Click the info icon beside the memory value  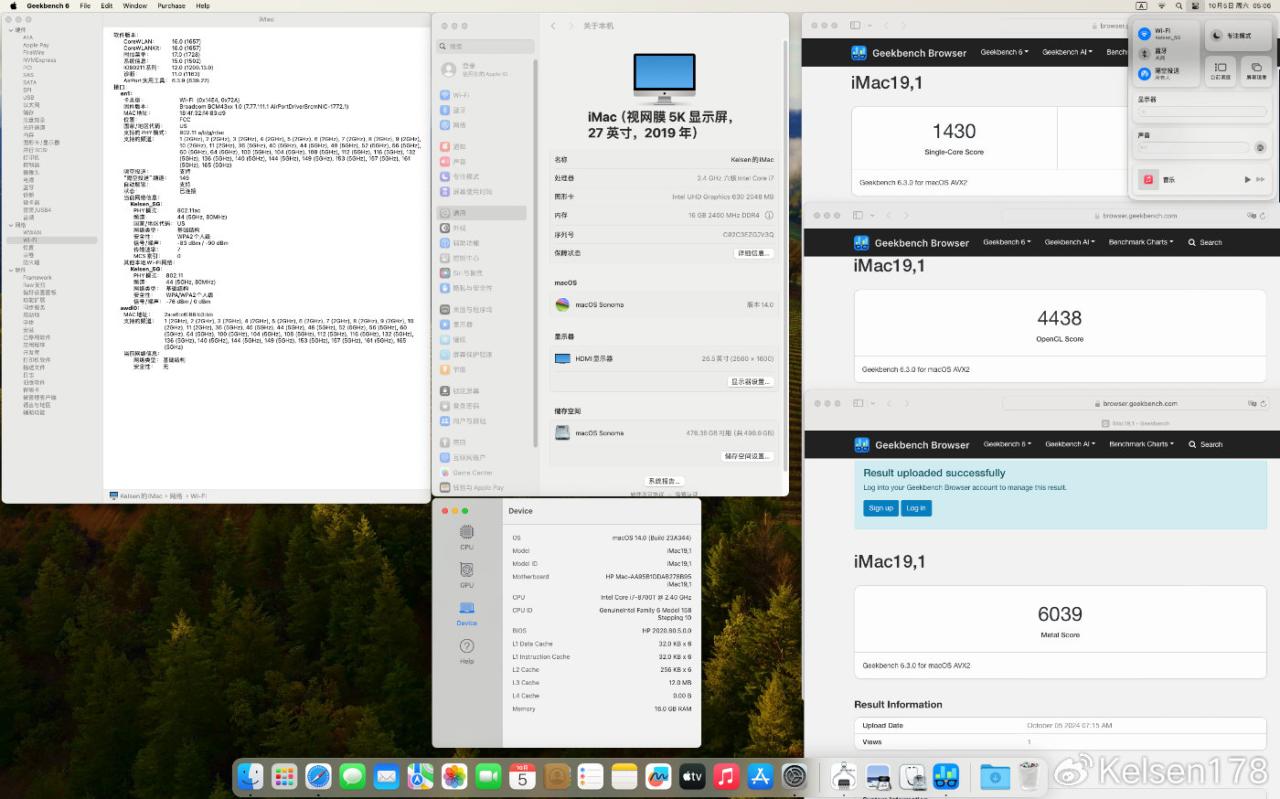(769, 215)
